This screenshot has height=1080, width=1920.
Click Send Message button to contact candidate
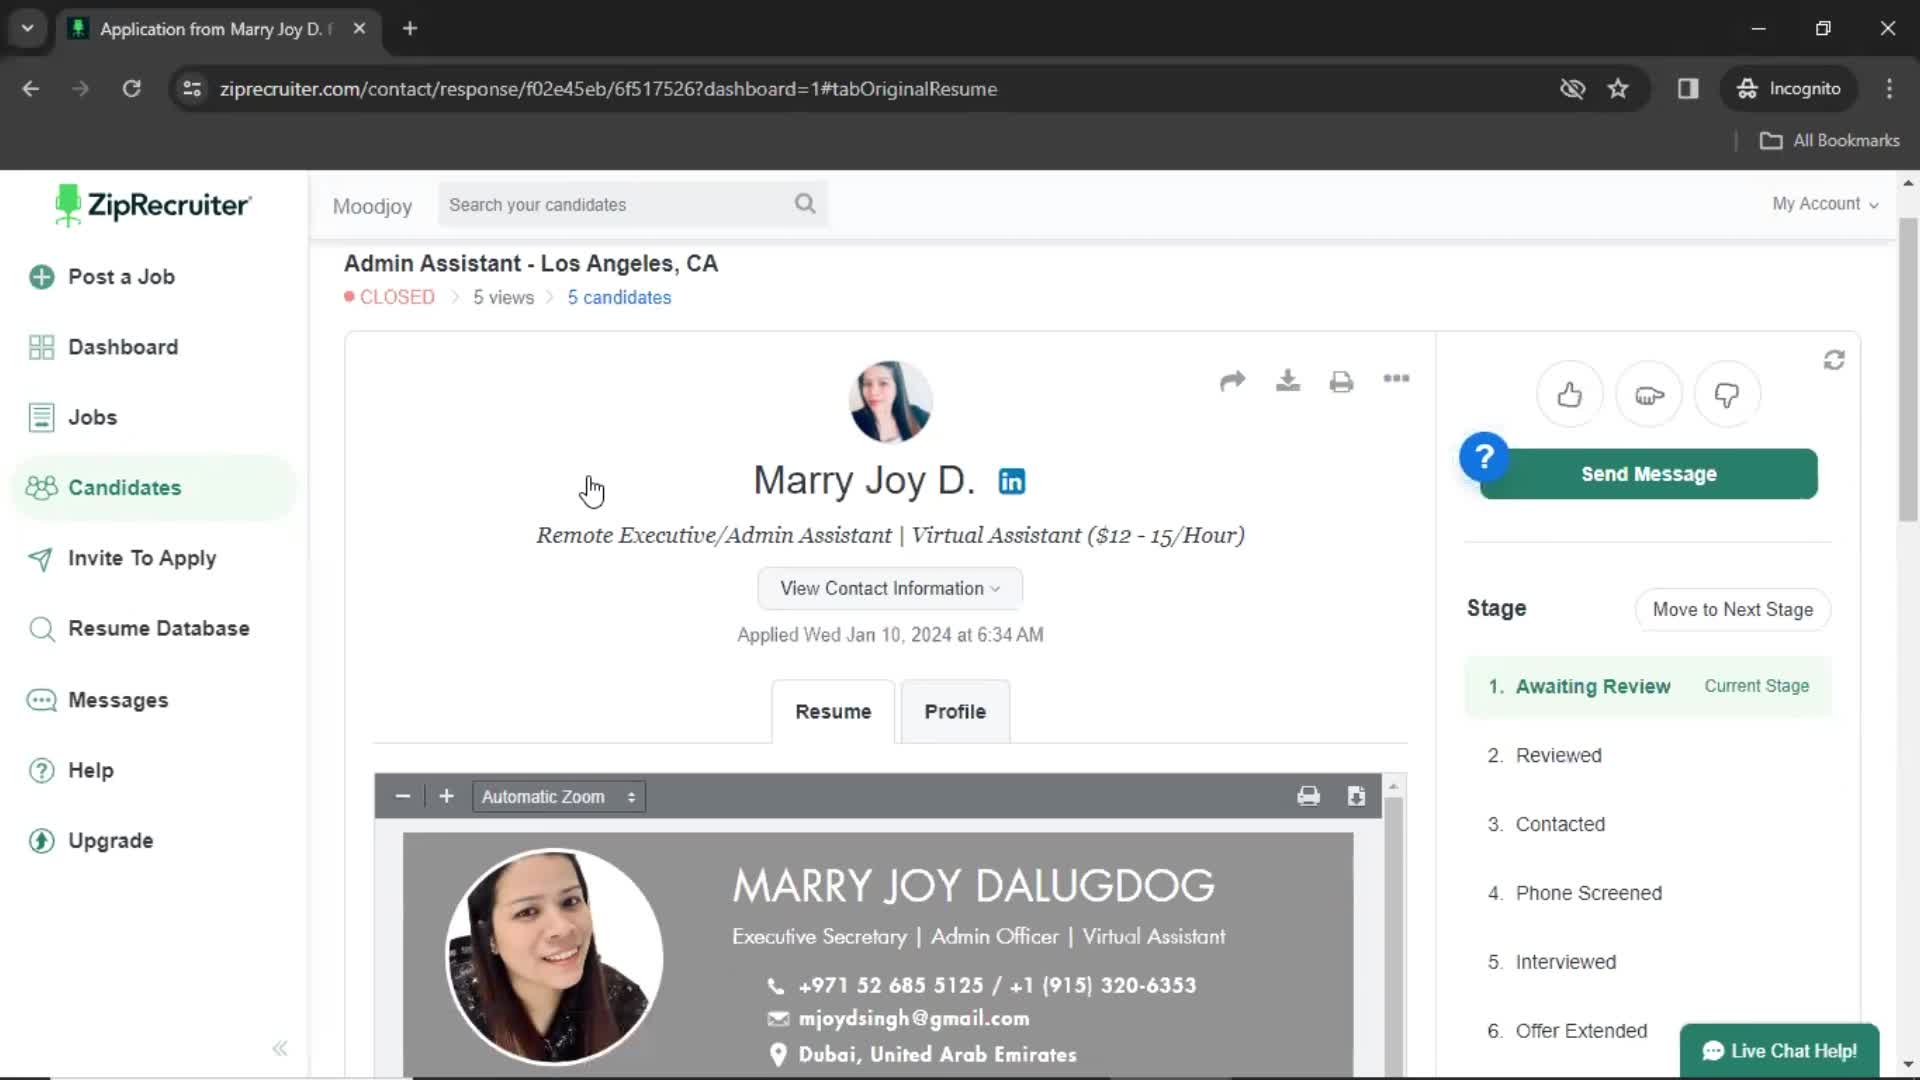click(x=1648, y=473)
